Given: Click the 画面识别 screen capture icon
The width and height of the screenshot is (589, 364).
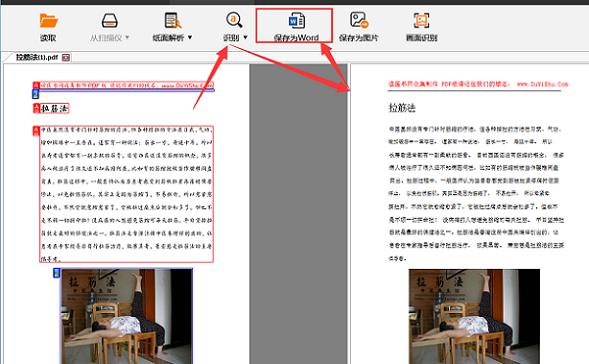Looking at the screenshot, I should (x=421, y=20).
